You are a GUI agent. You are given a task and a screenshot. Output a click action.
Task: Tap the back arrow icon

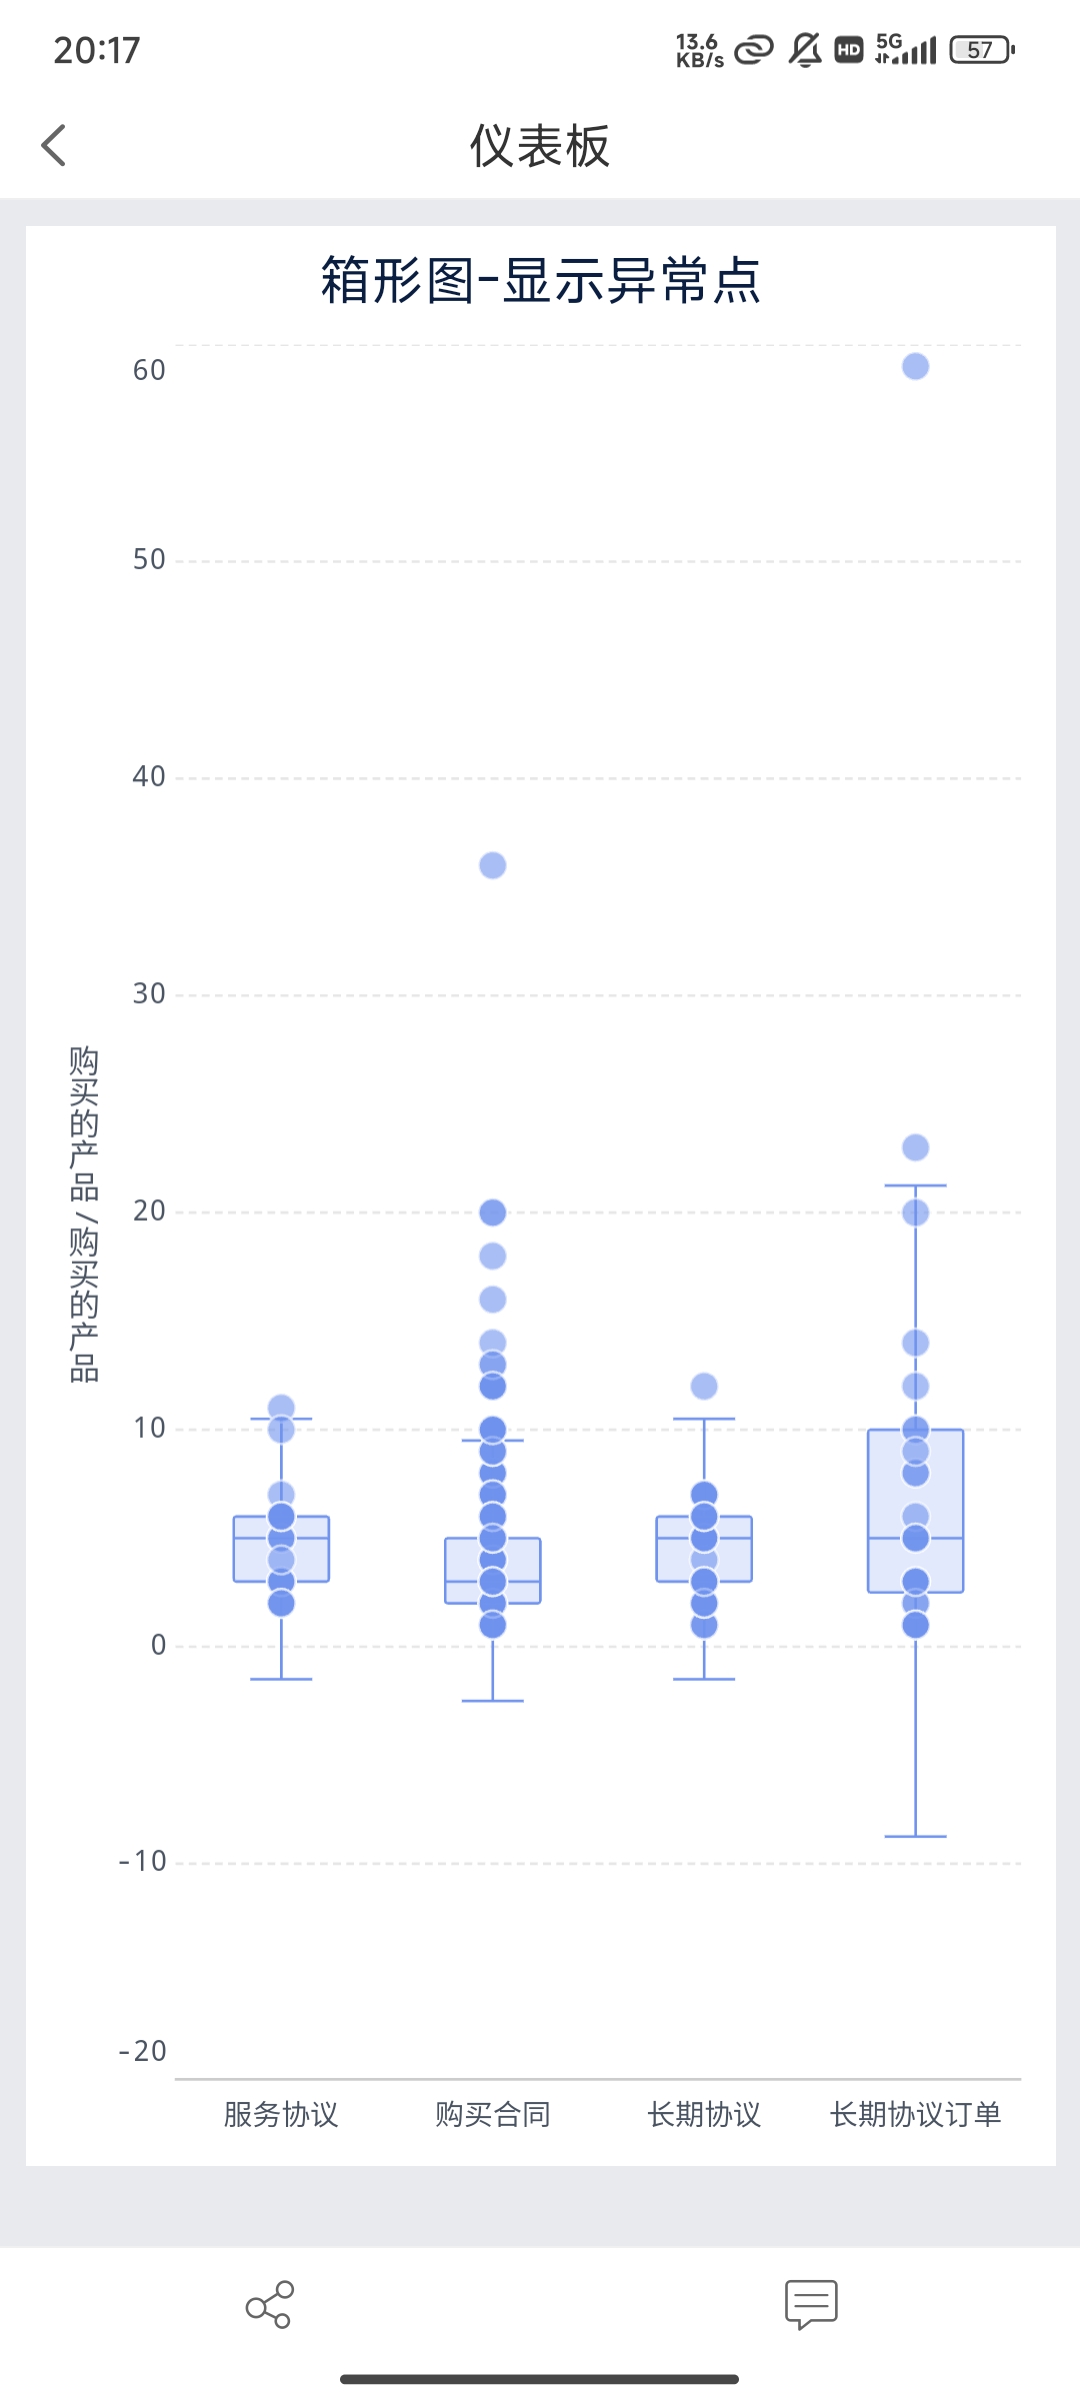click(x=54, y=146)
